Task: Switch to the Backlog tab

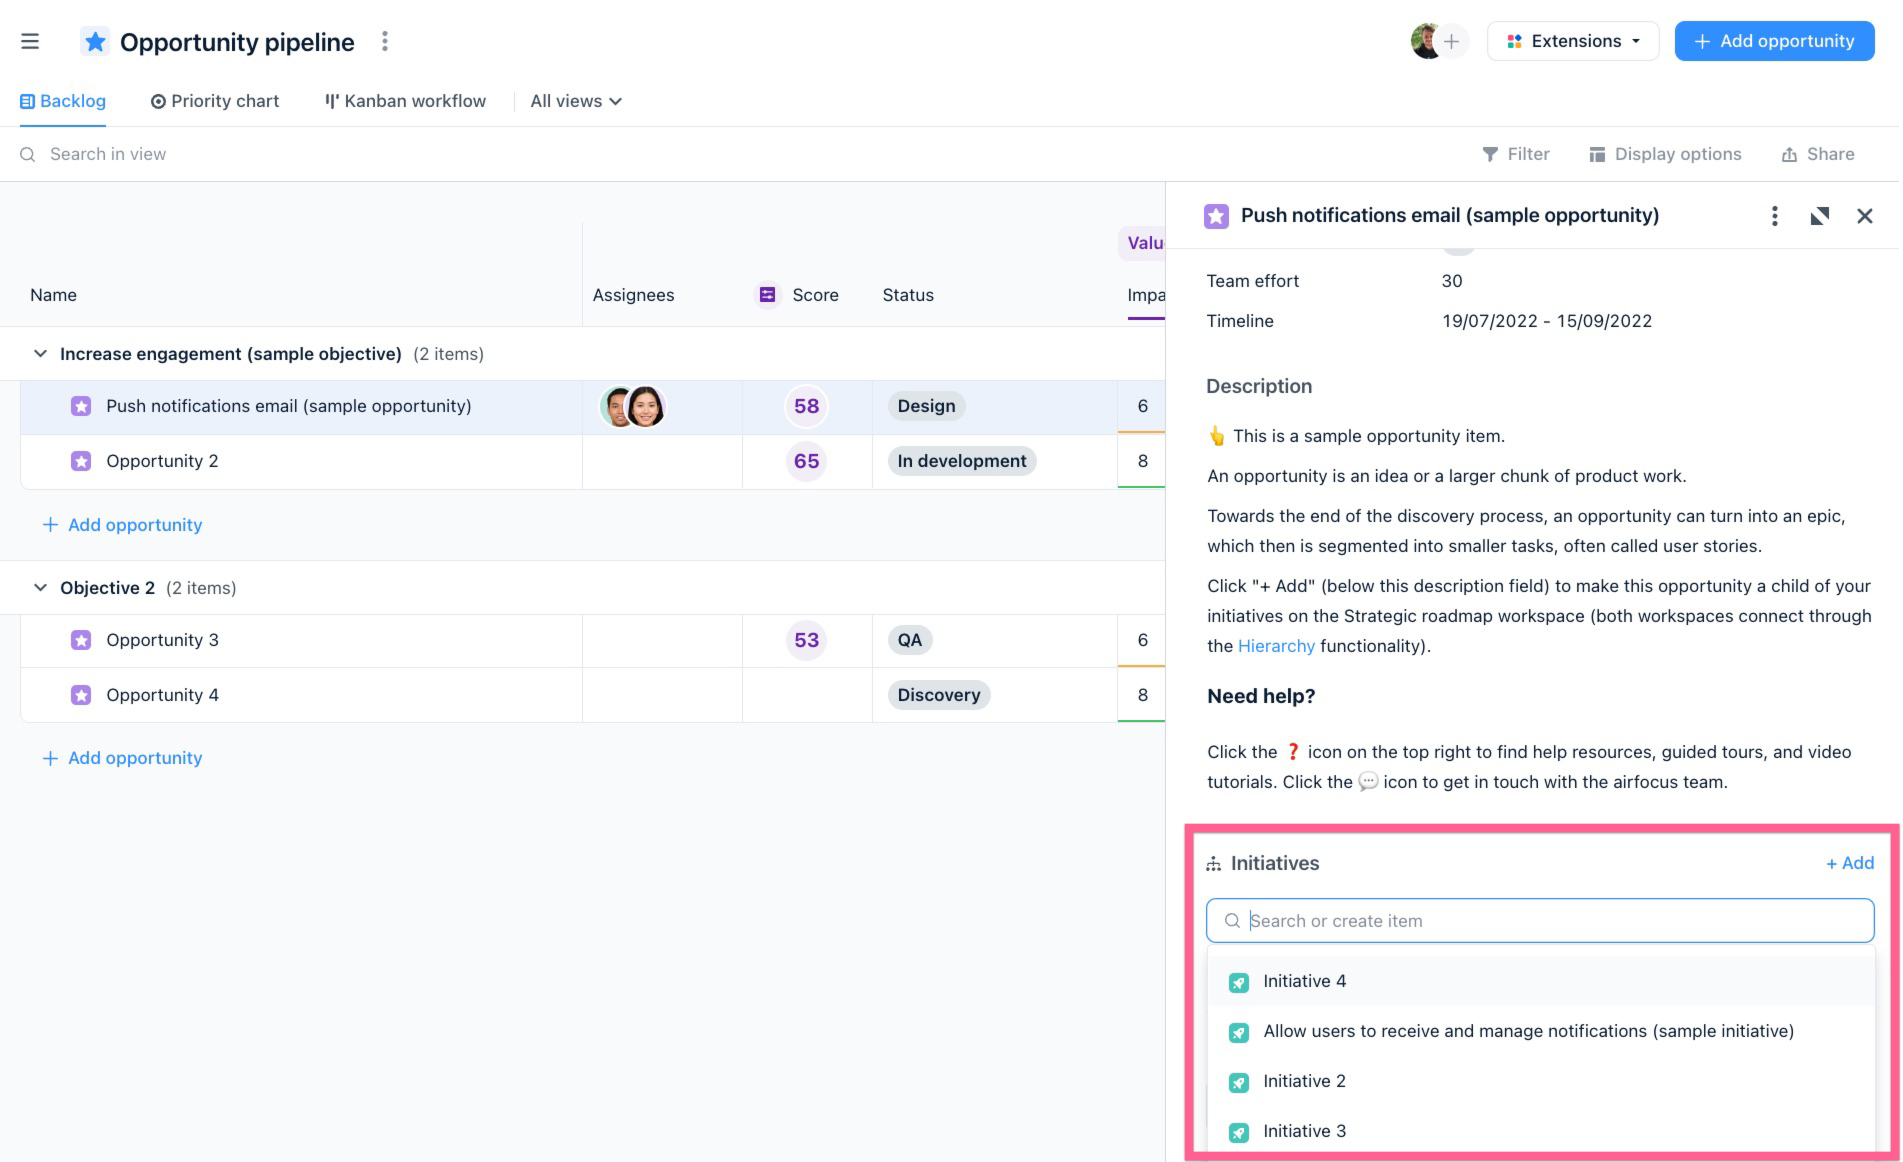Action: 63,101
